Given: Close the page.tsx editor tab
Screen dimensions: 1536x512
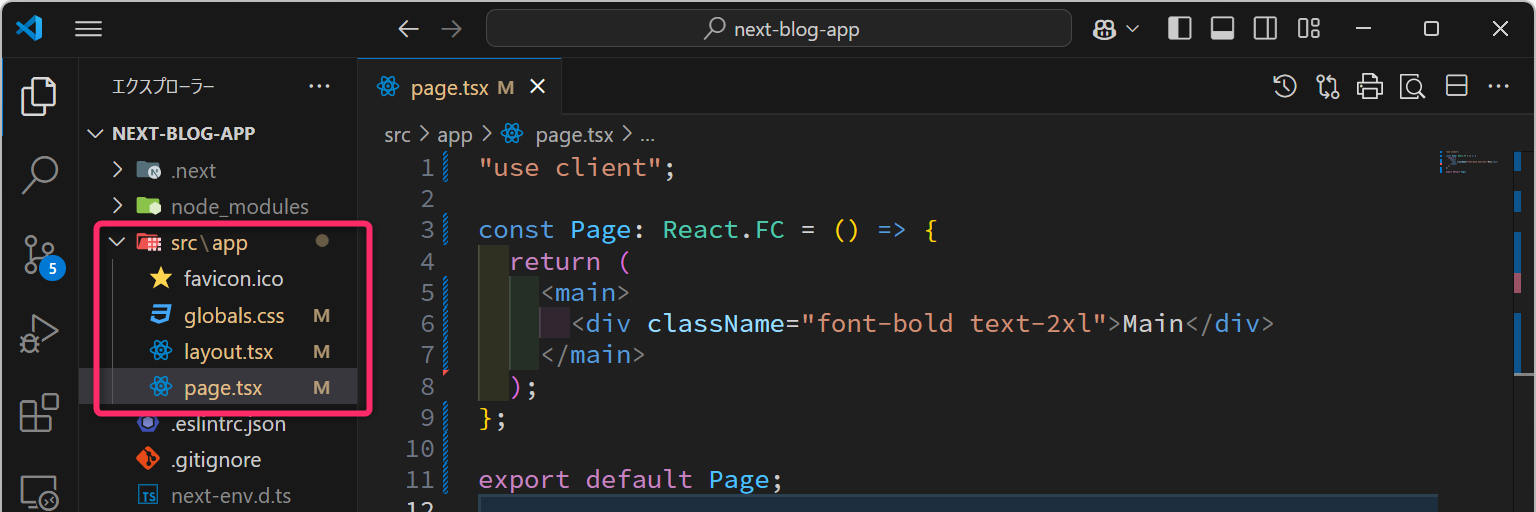Looking at the screenshot, I should coord(537,87).
